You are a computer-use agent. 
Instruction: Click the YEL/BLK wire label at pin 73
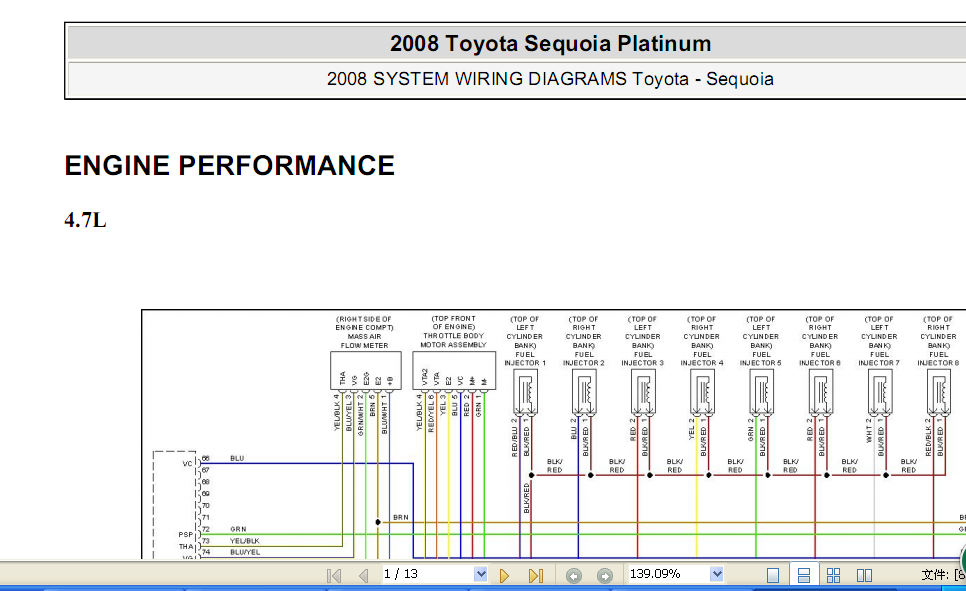click(245, 541)
